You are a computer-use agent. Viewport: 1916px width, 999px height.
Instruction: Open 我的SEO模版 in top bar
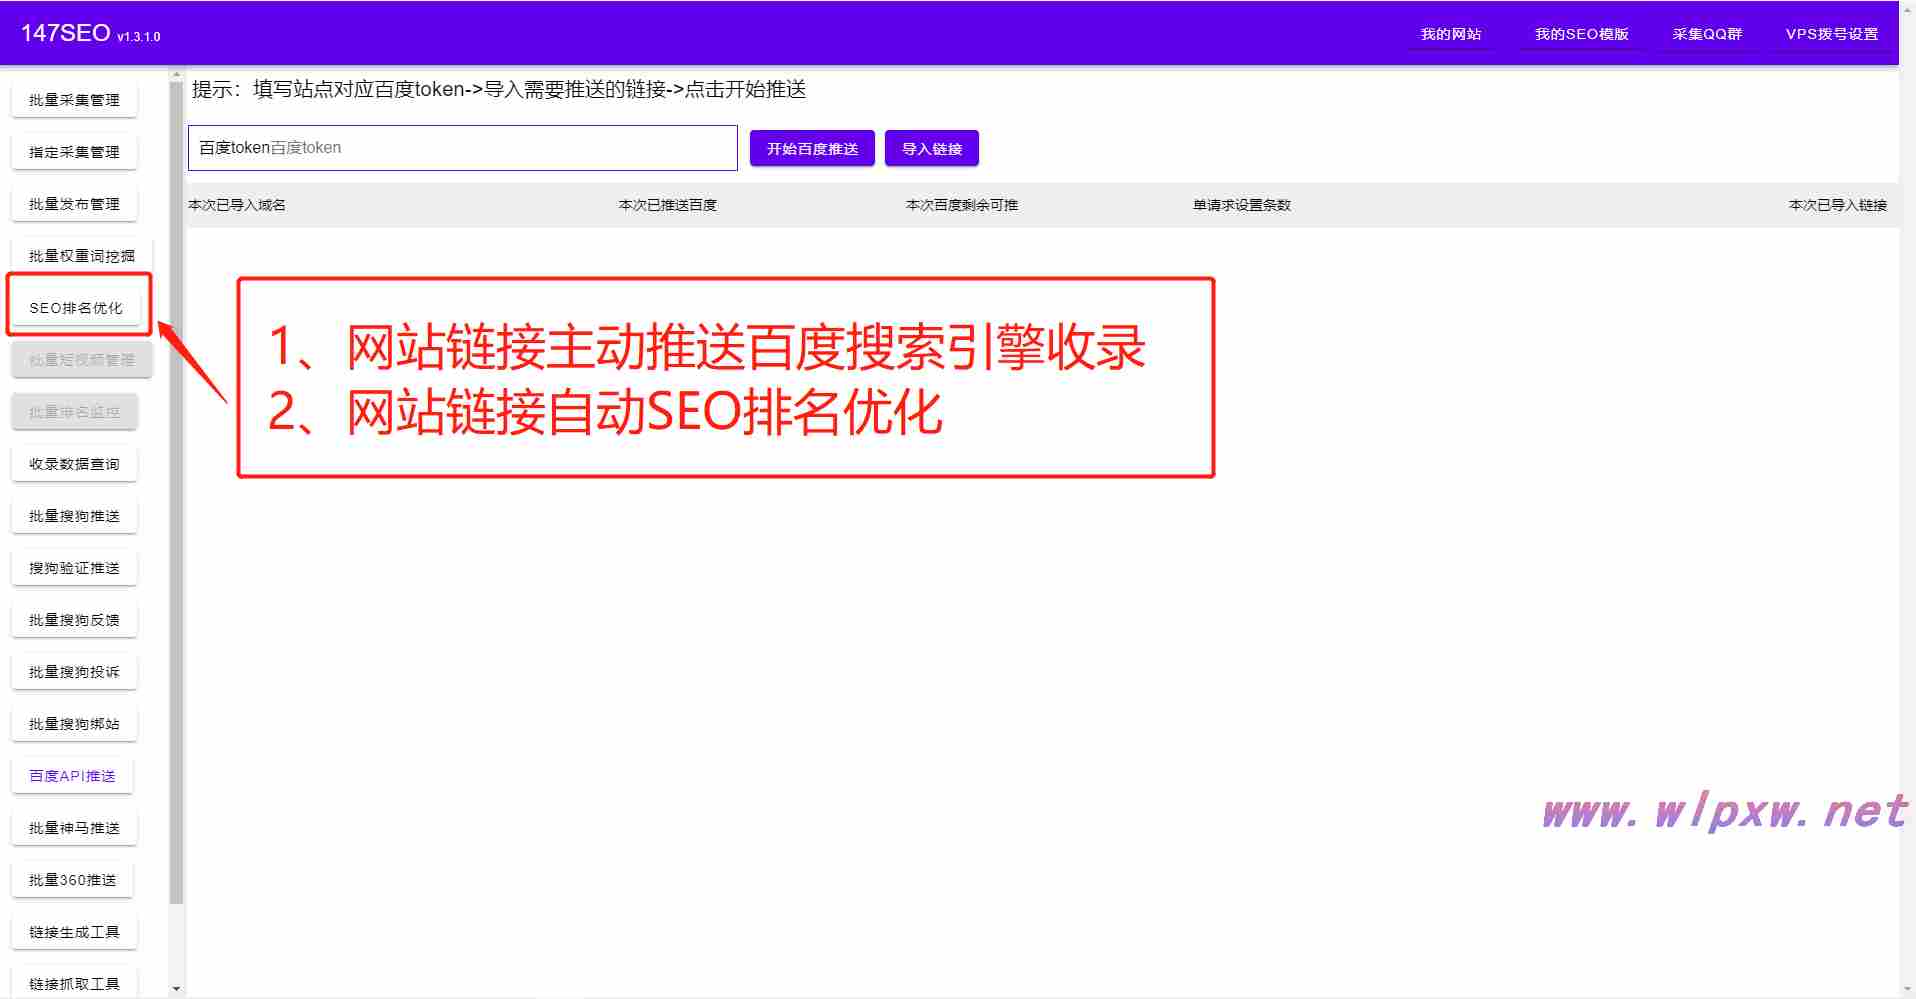point(1582,34)
